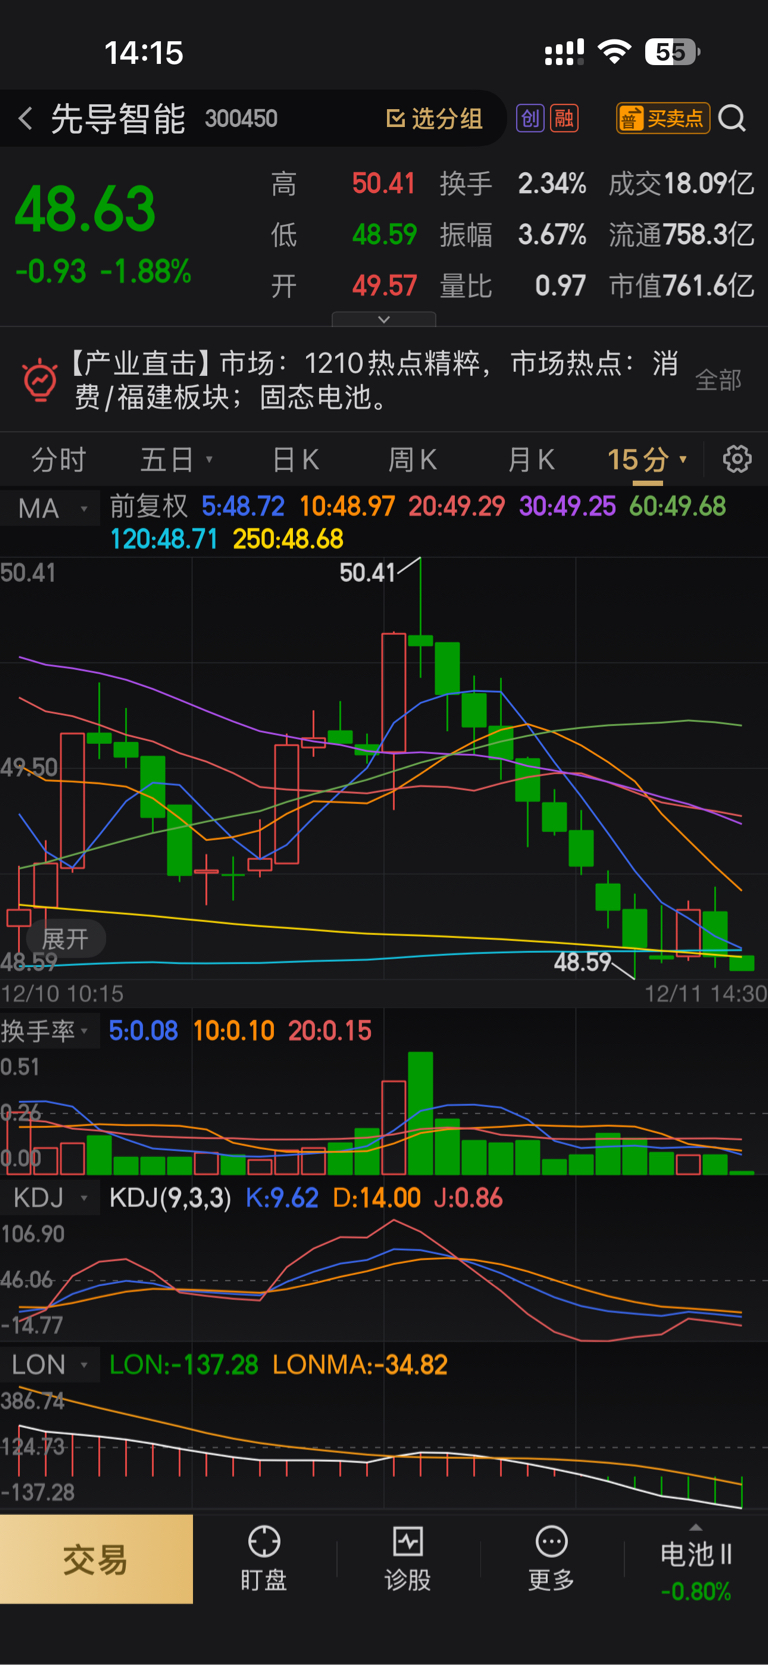Tap the K:9.62 value
This screenshot has height=1665, width=768.
[x=282, y=1198]
